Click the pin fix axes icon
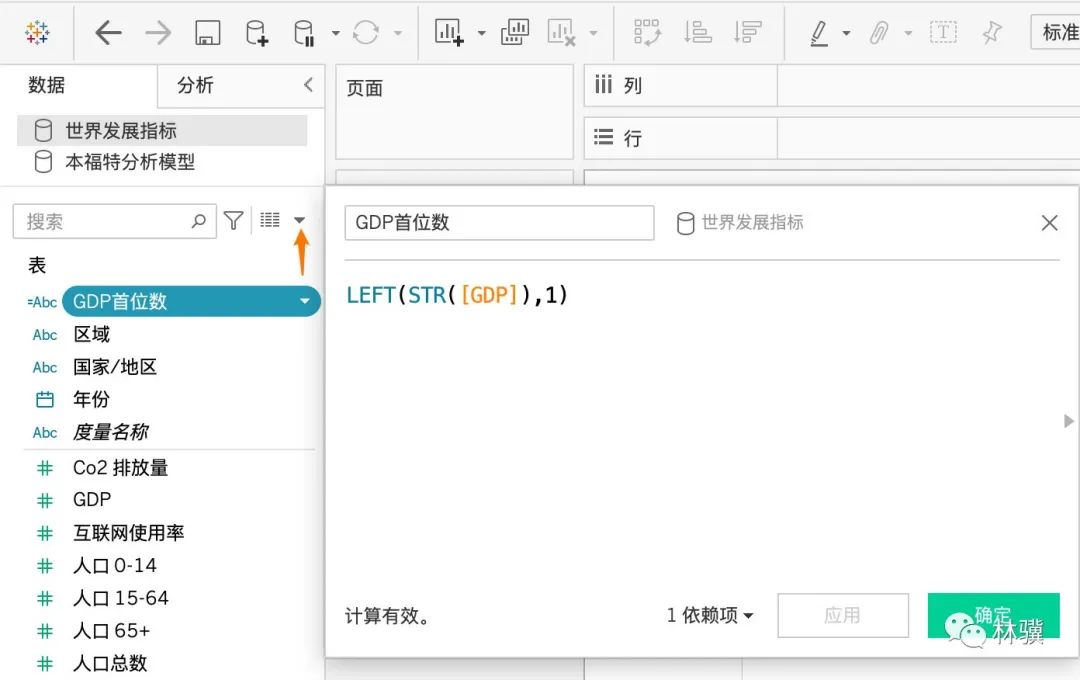Viewport: 1080px width, 680px height. tap(992, 32)
